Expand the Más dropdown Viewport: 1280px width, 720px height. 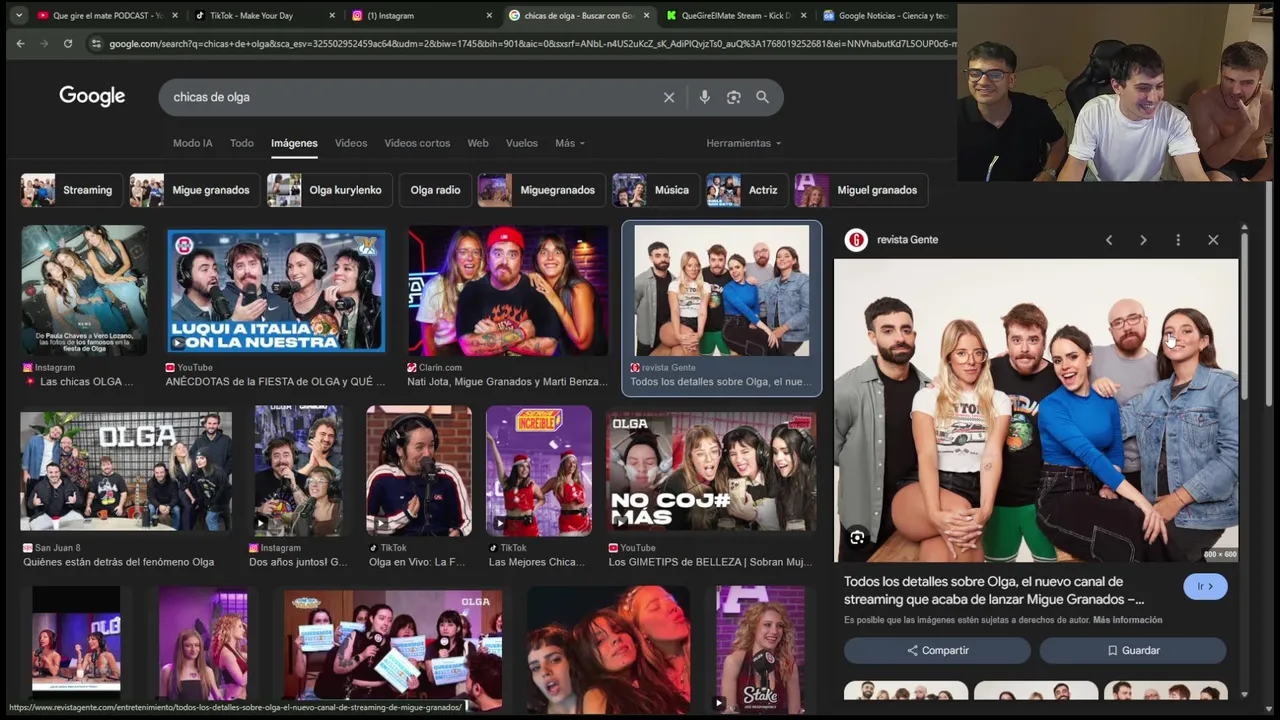pos(570,143)
